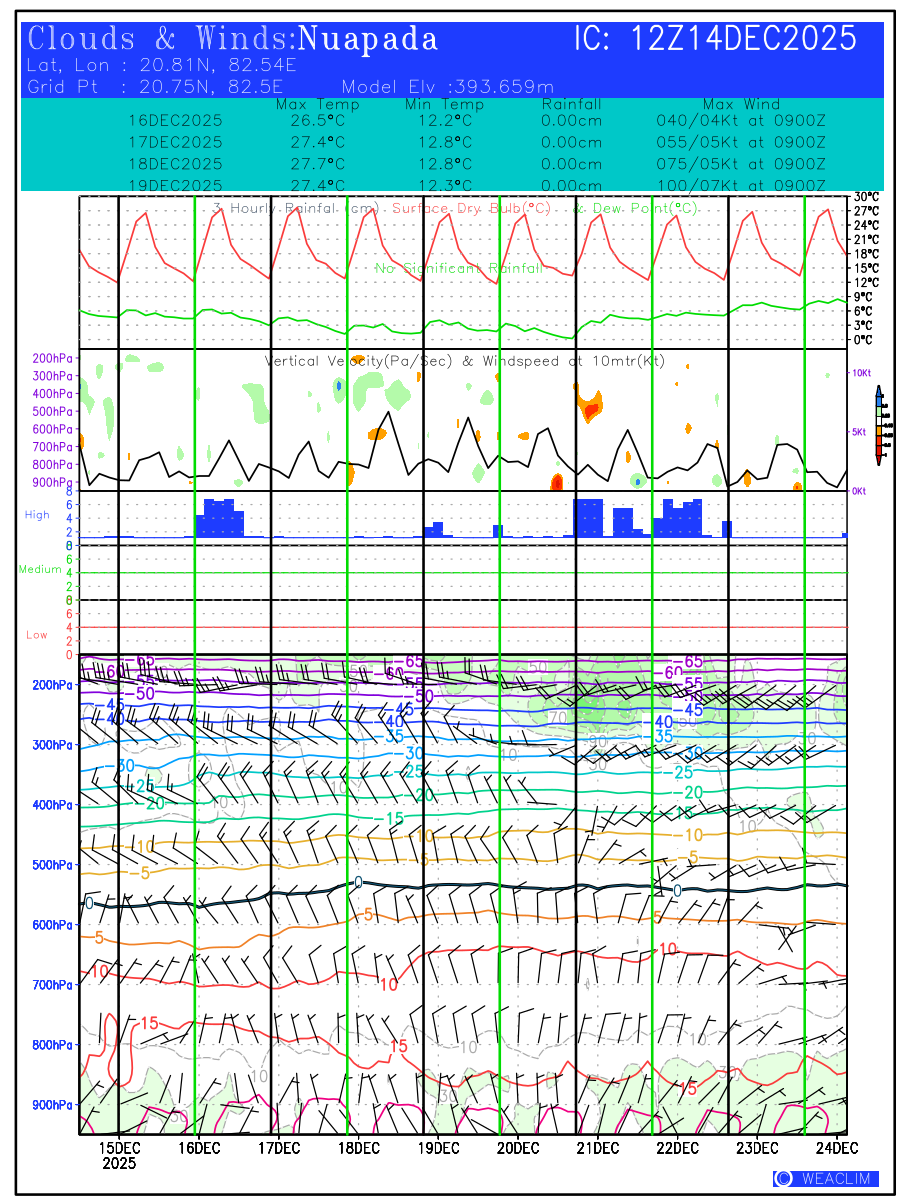
Task: Click the Min Temp column header
Action: (x=444, y=105)
